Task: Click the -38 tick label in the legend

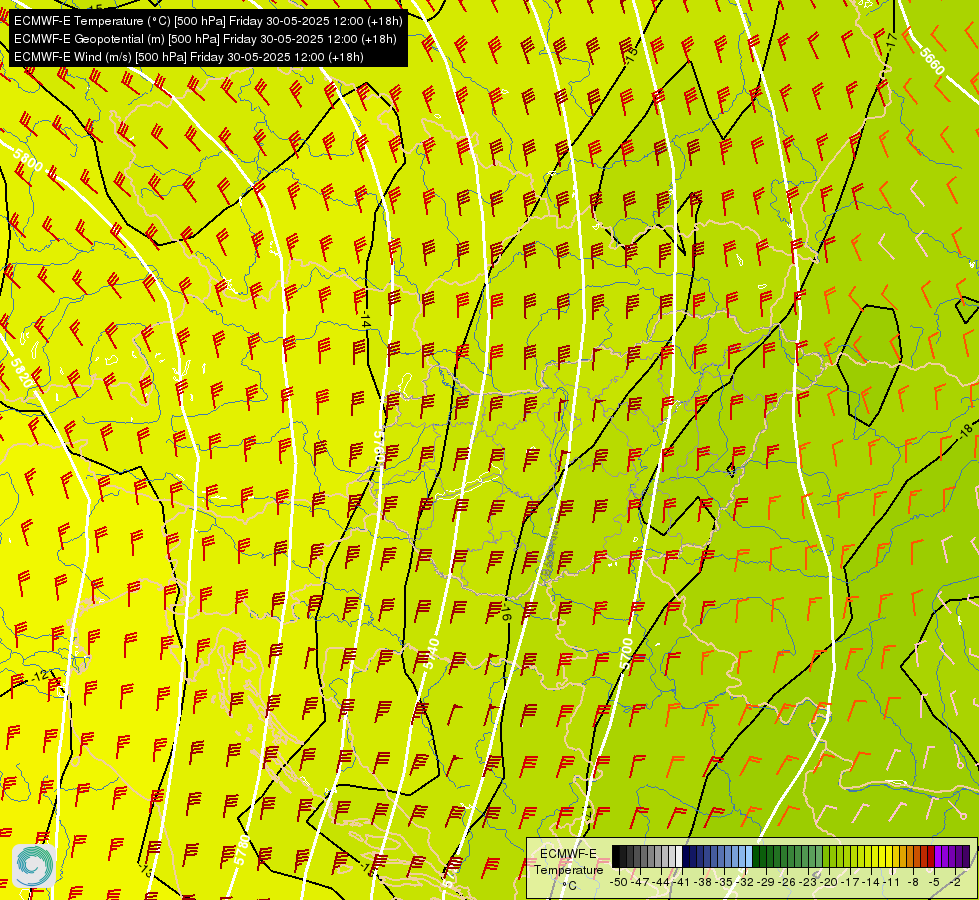Action: tap(703, 882)
